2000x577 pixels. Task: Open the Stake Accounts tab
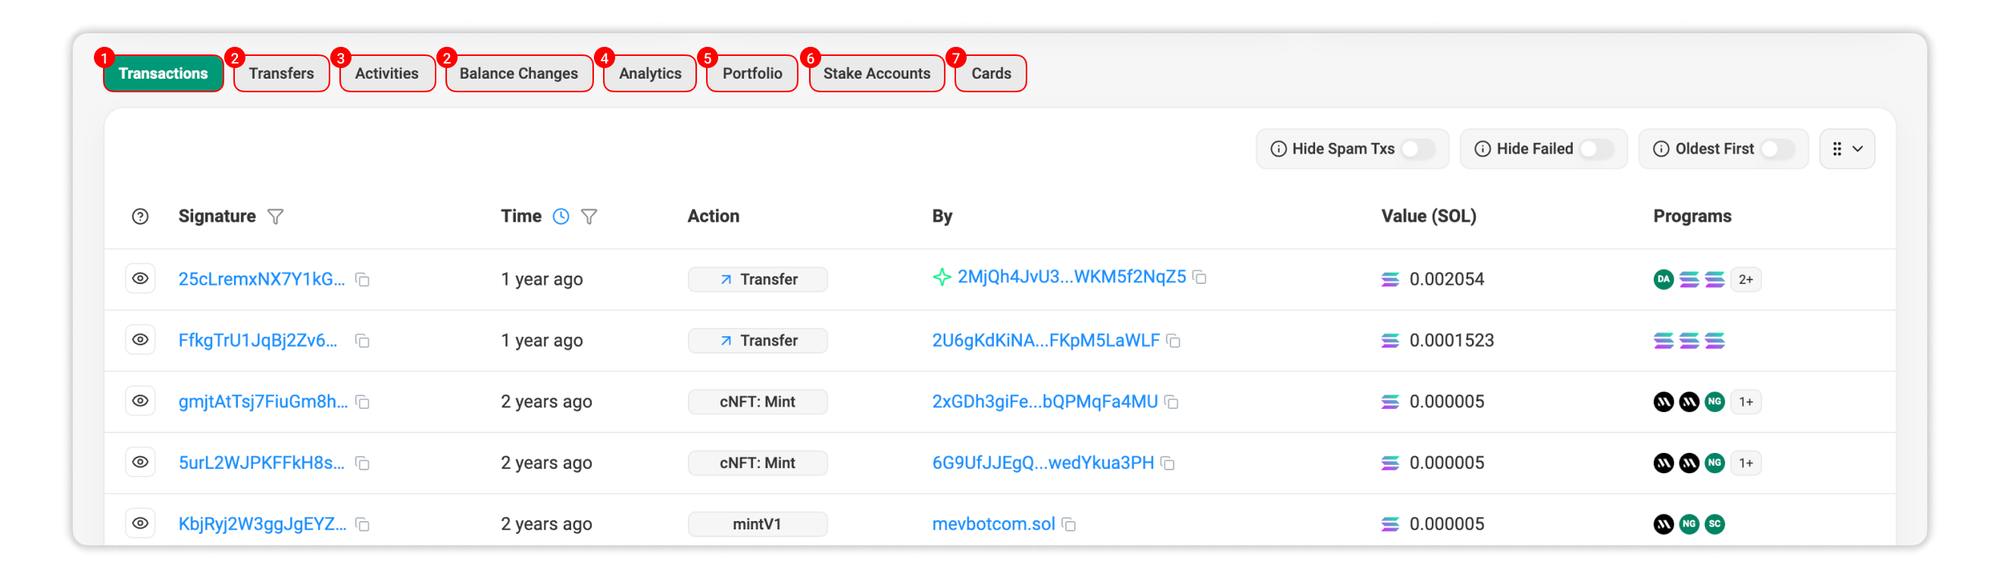pyautogui.click(x=876, y=74)
